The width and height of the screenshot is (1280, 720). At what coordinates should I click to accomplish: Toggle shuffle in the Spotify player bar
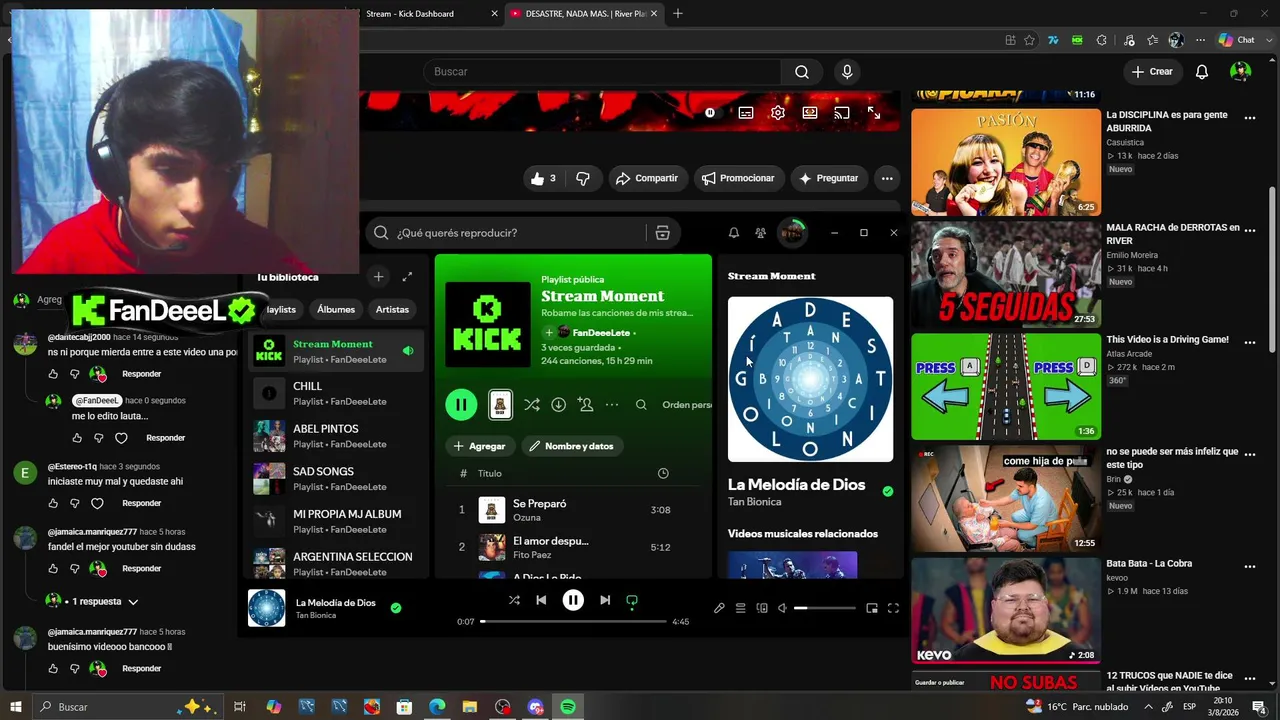pyautogui.click(x=514, y=600)
